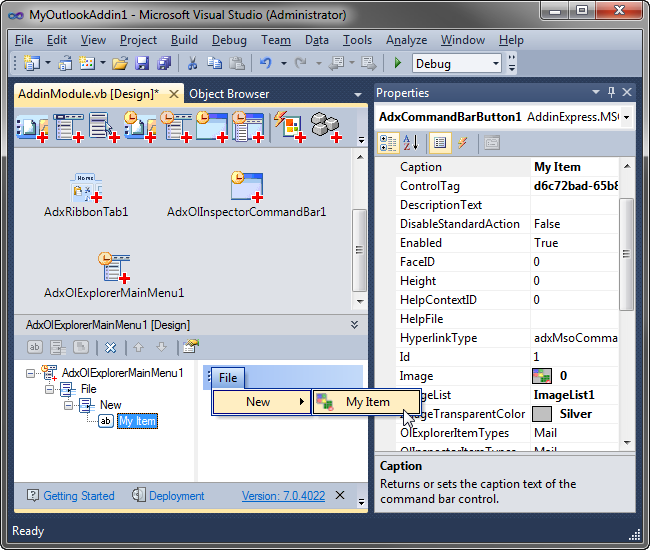Click the Copy icon in toolbar

click(214, 63)
